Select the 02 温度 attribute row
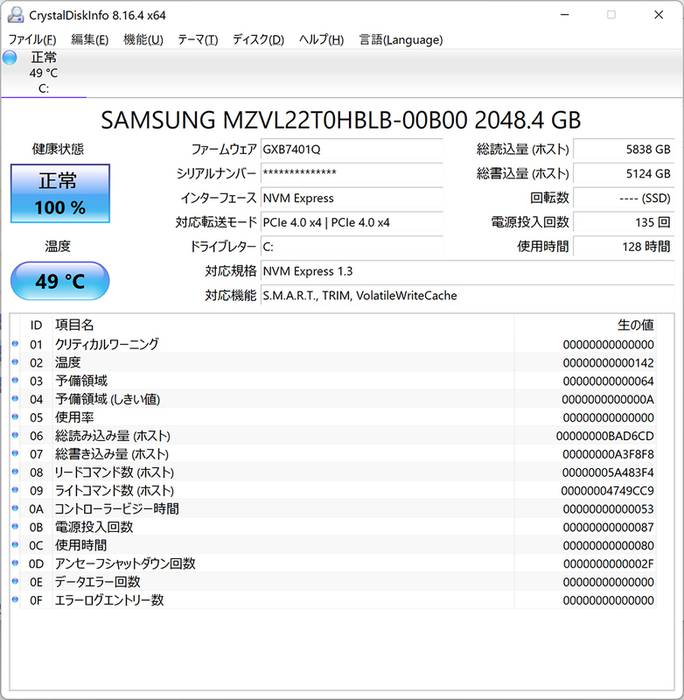684x700 pixels. [333, 362]
